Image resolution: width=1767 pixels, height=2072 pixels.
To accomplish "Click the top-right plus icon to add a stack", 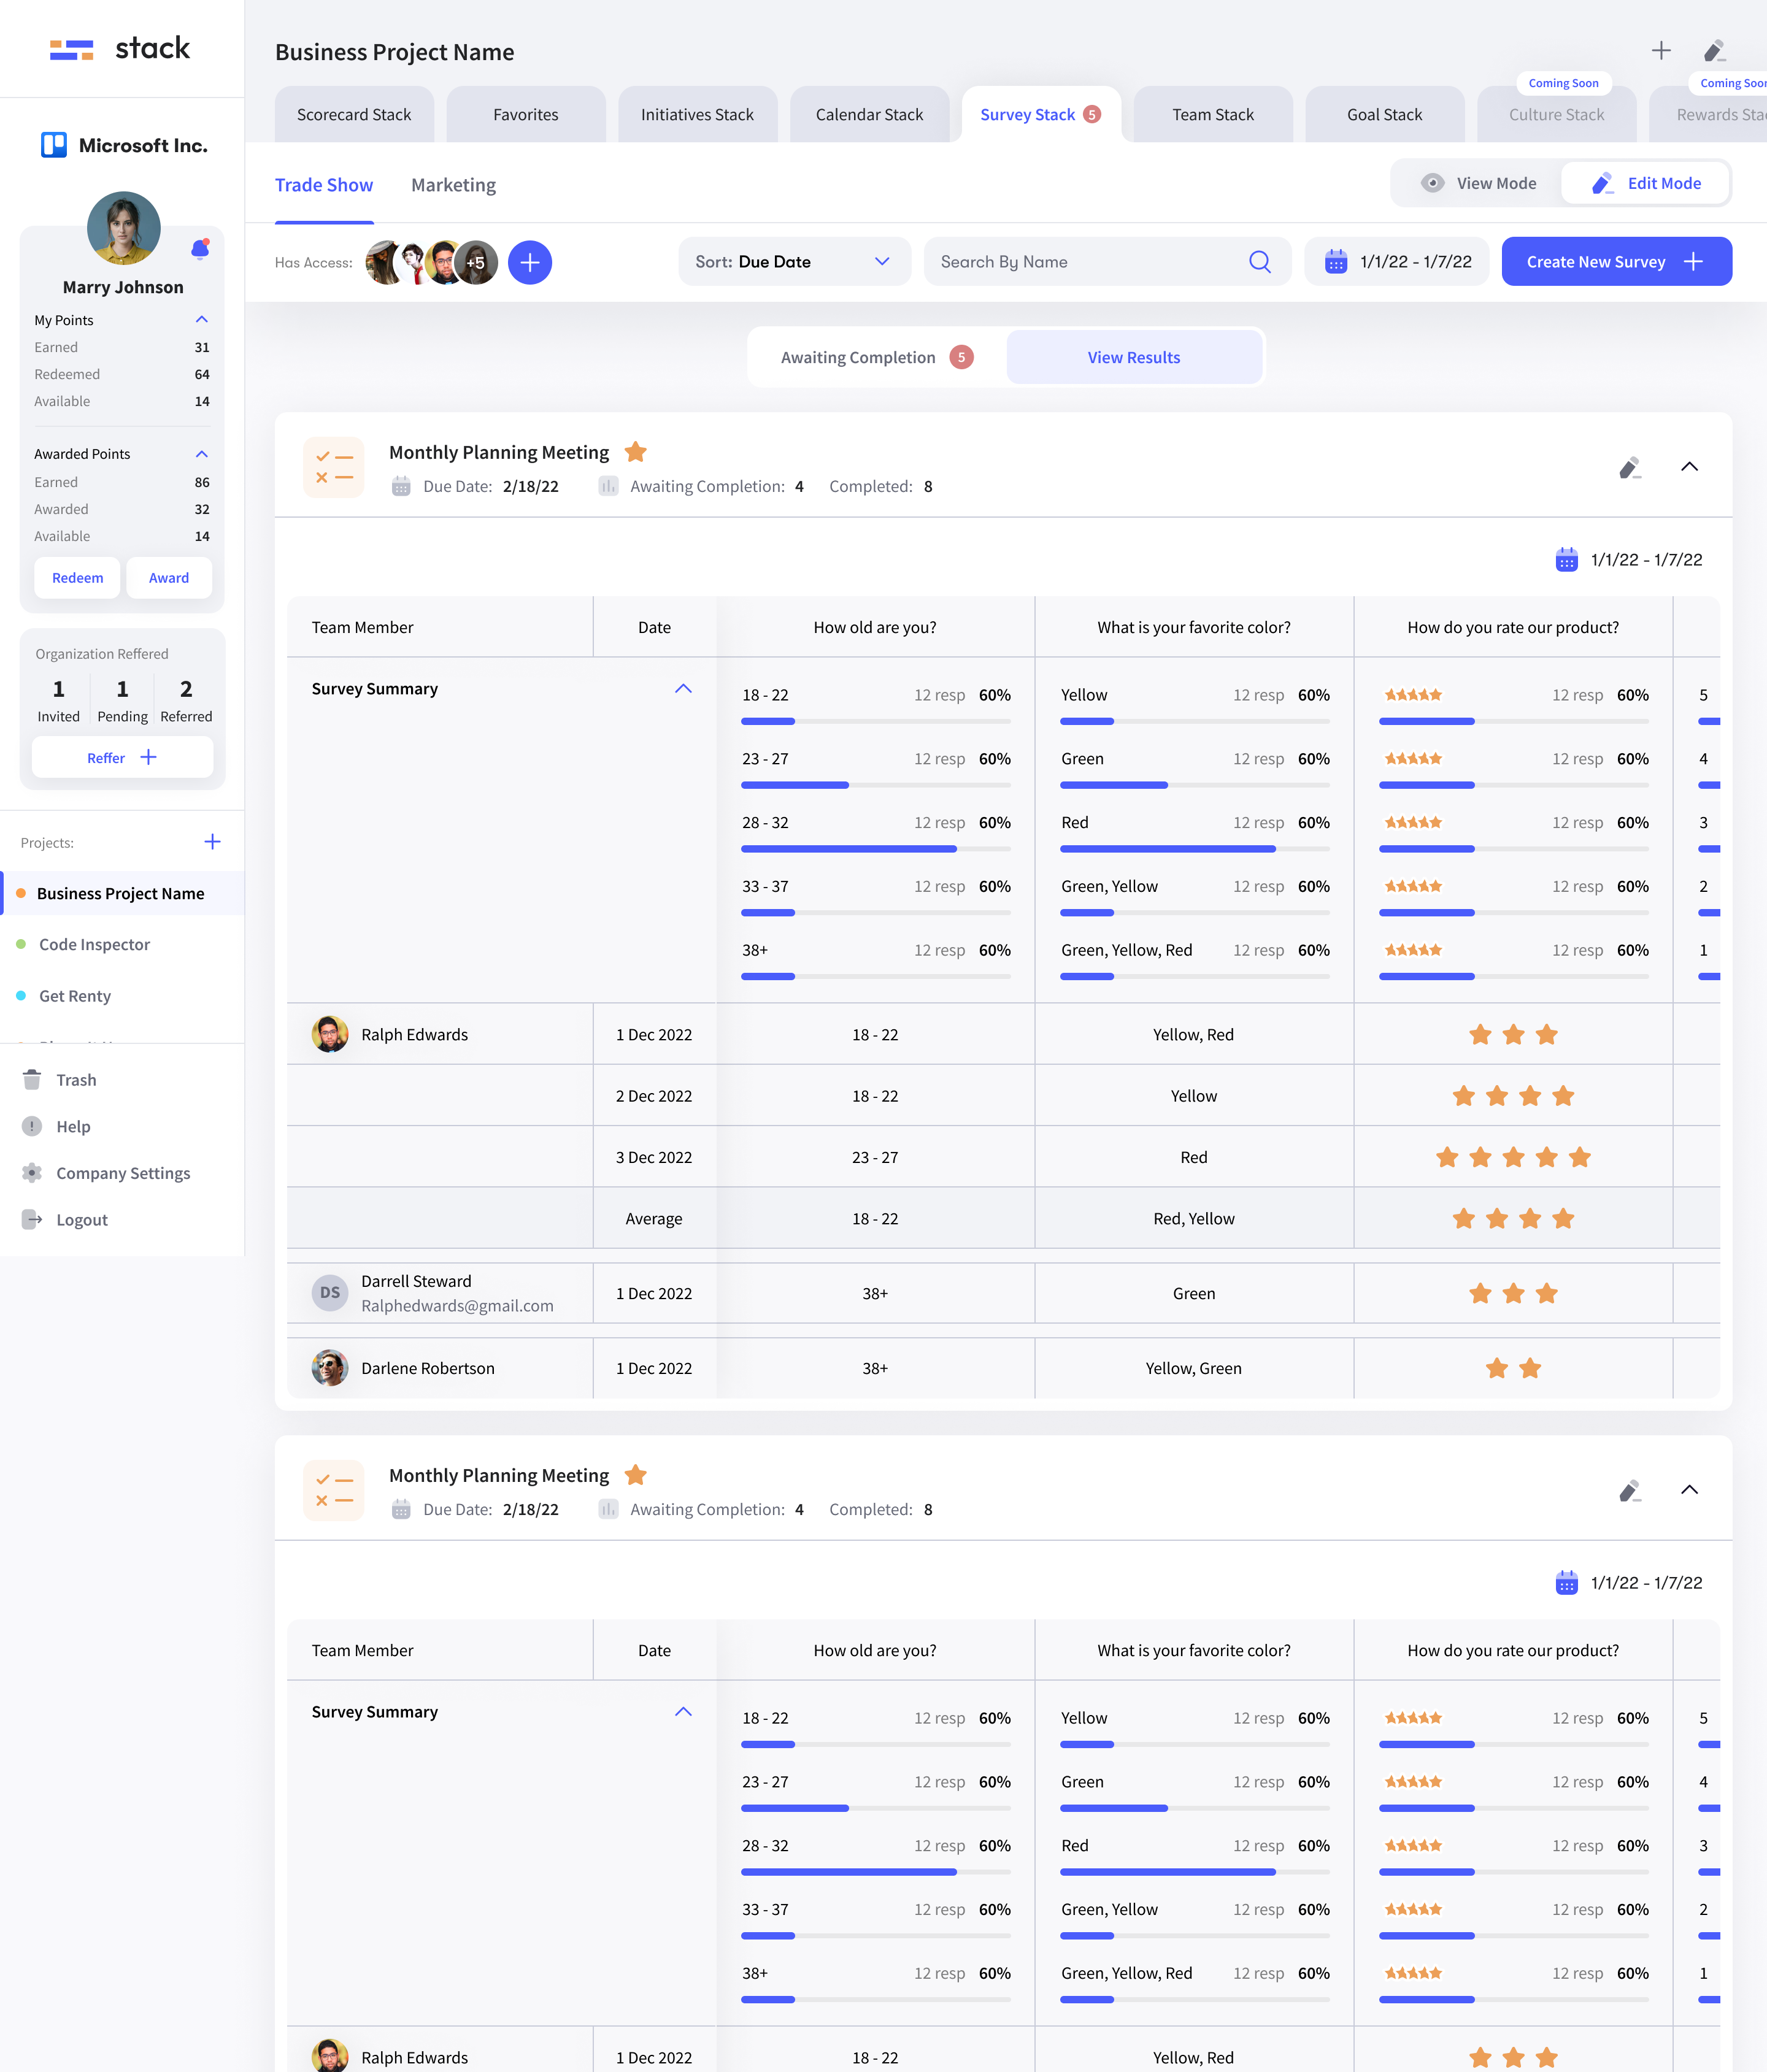I will click(1660, 51).
